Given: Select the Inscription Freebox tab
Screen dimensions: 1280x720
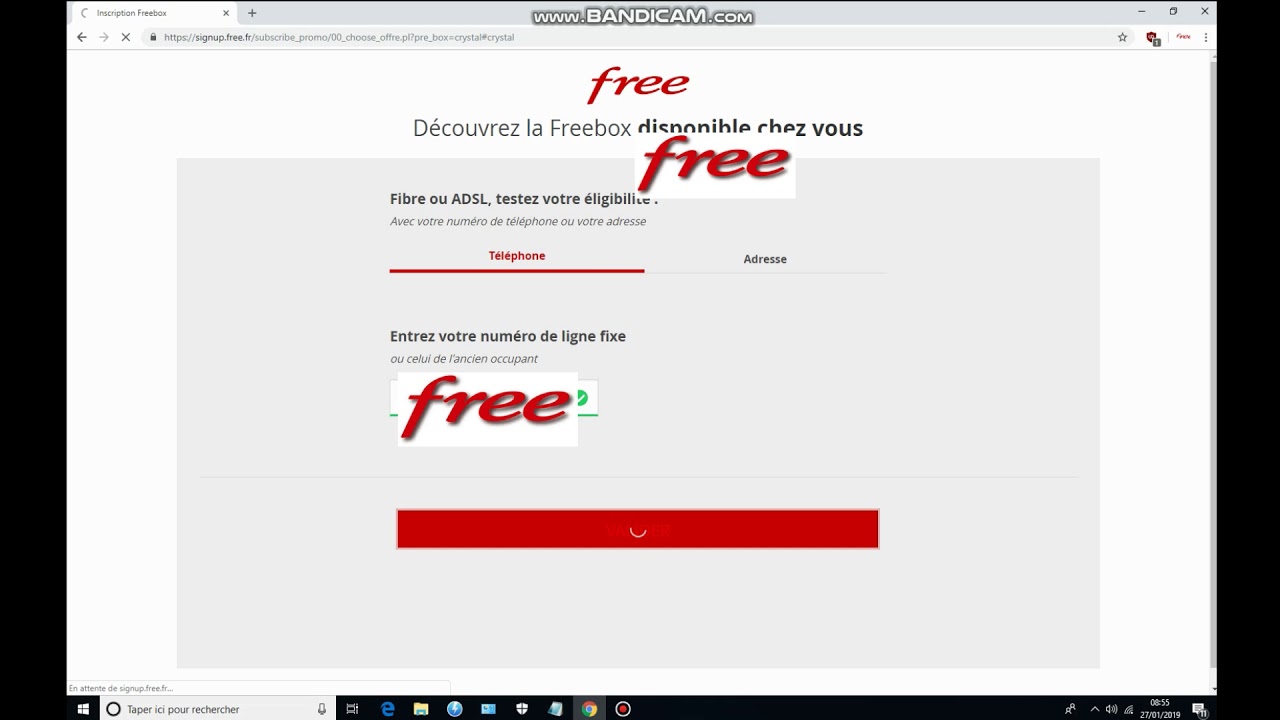Looking at the screenshot, I should 155,13.
